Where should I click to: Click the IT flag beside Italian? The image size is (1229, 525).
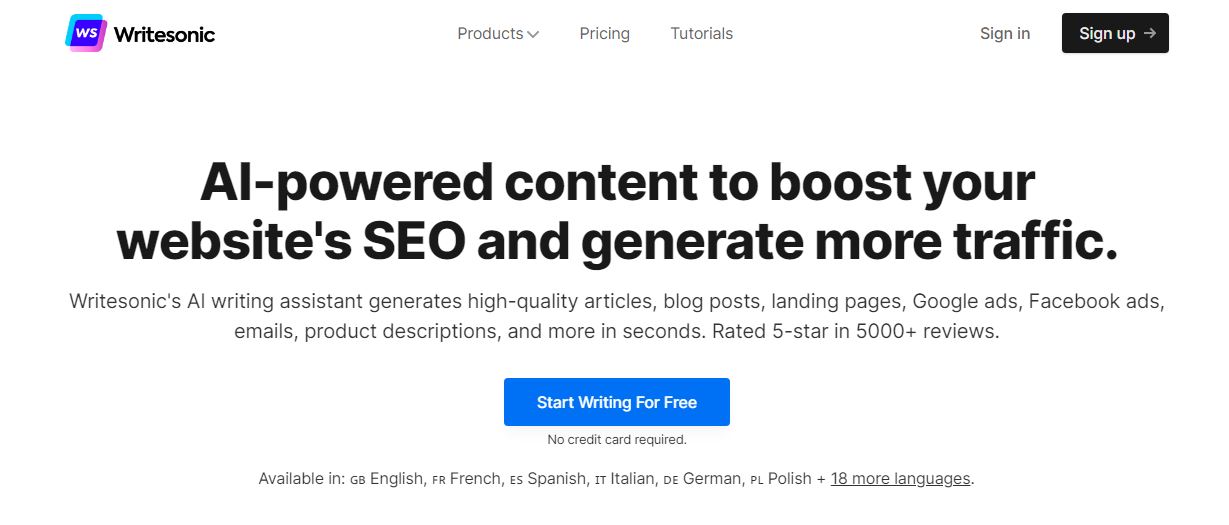pyautogui.click(x=600, y=480)
